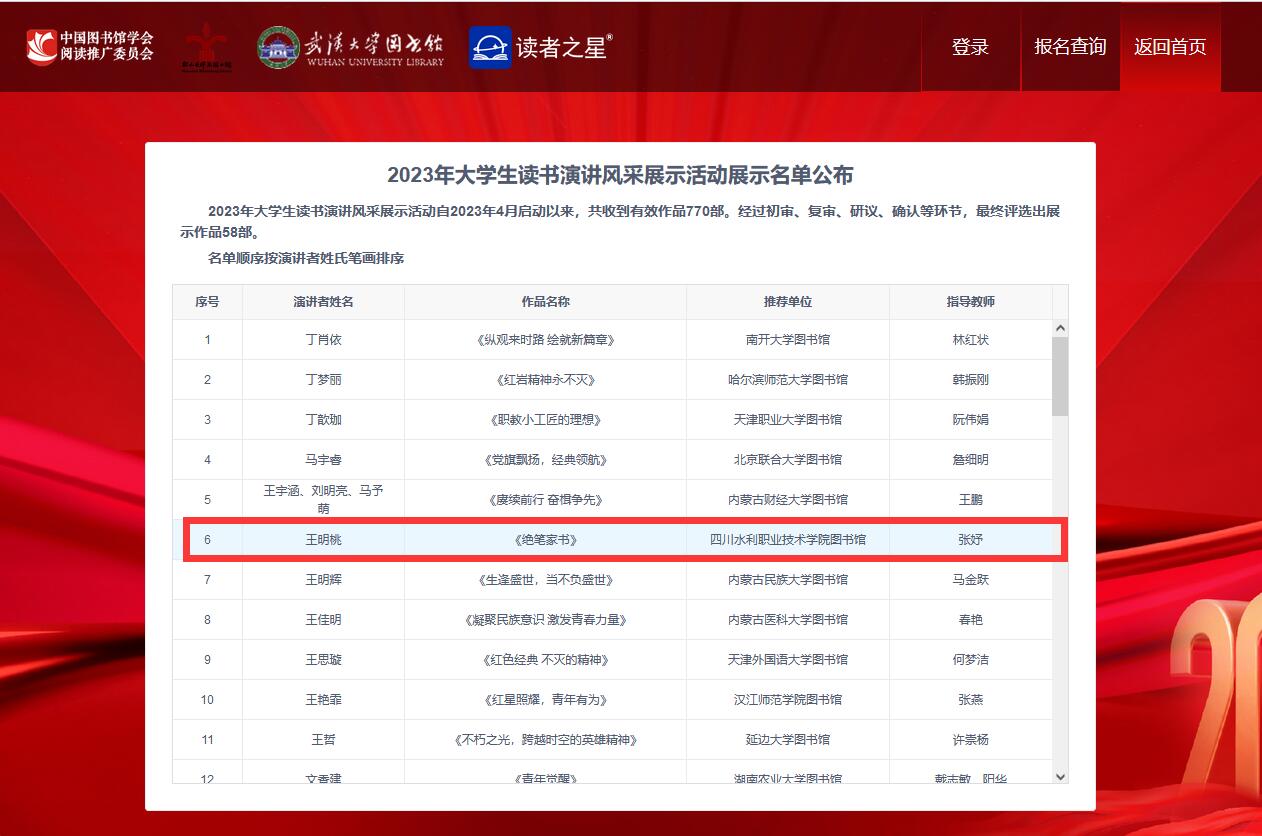Select speaker name 丁歆珈
The width and height of the screenshot is (1262, 836).
(323, 420)
